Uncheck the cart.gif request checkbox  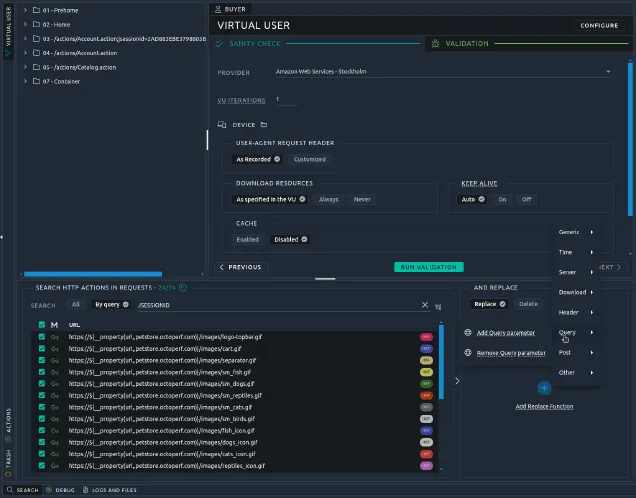(x=42, y=348)
